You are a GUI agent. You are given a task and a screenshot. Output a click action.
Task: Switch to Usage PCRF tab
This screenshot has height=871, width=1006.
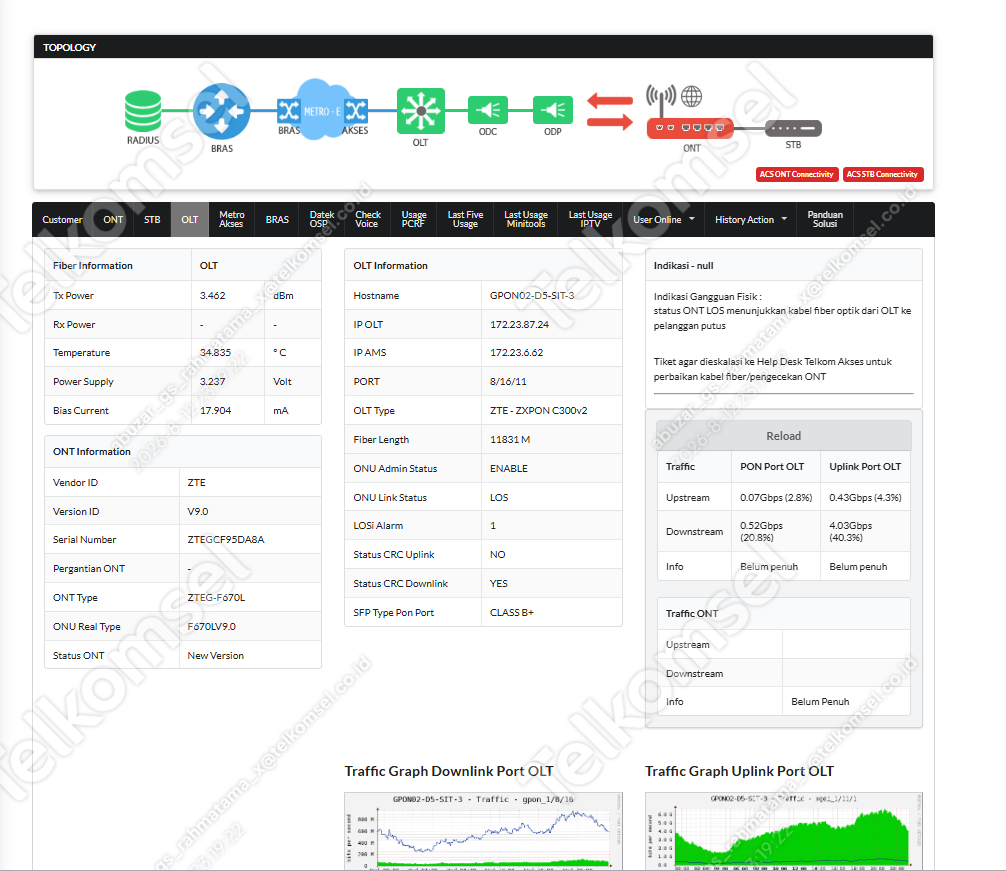pyautogui.click(x=414, y=220)
